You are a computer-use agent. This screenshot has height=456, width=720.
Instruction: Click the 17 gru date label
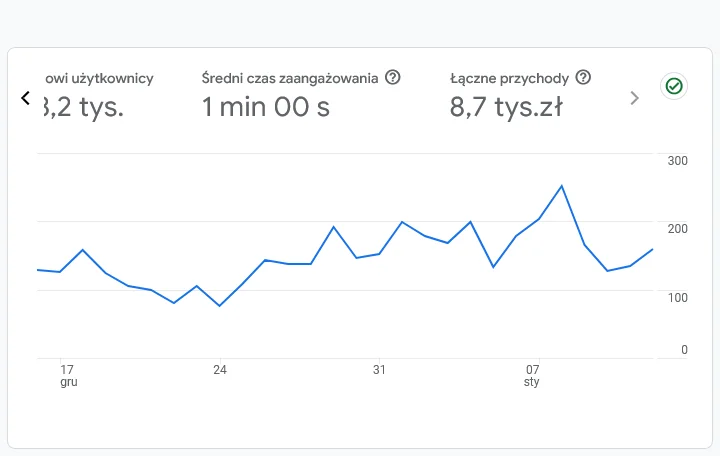(67, 375)
